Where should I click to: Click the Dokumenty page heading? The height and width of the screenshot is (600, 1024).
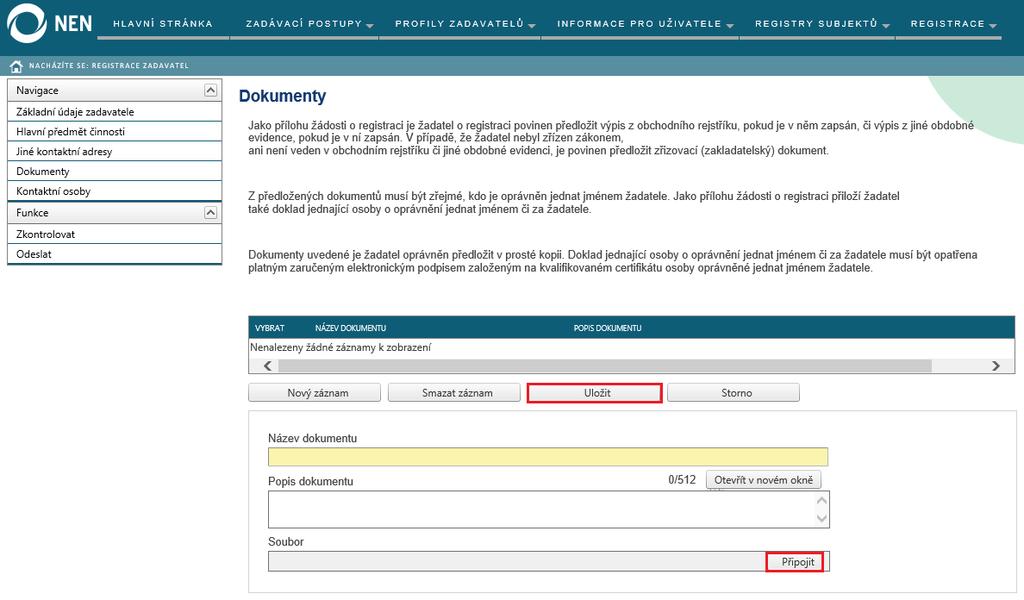pos(282,96)
